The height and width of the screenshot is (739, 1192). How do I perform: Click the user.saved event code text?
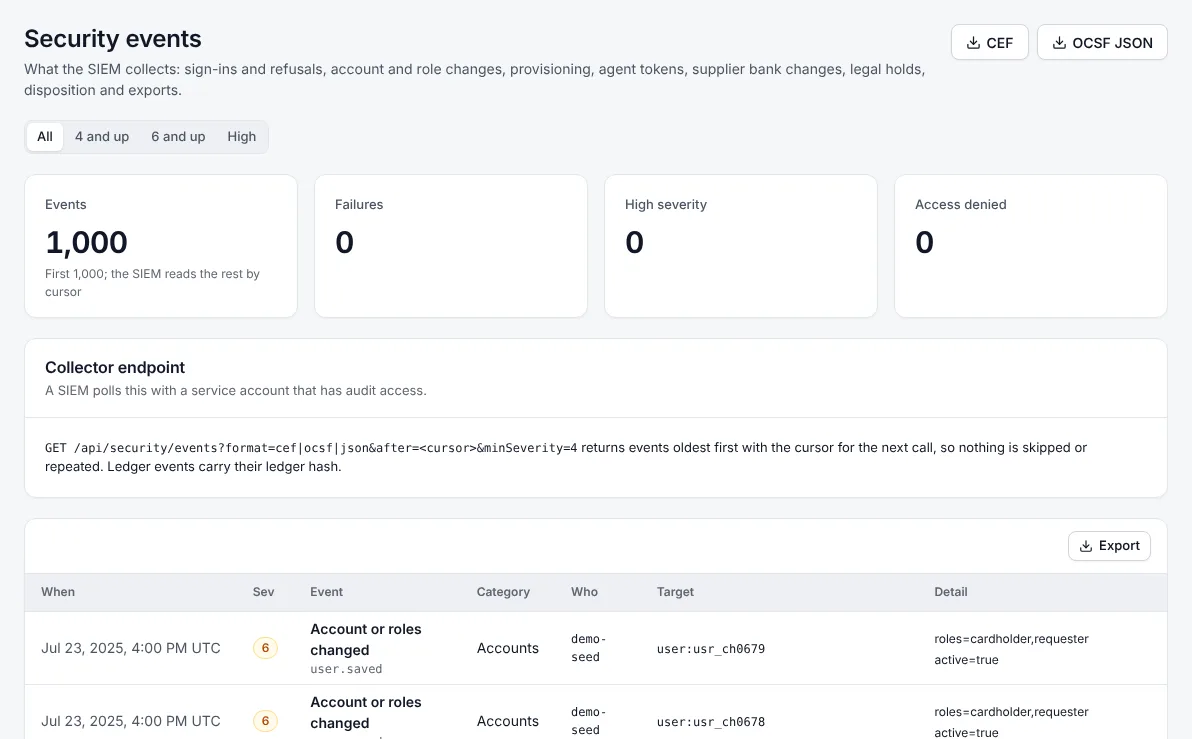coord(346,669)
